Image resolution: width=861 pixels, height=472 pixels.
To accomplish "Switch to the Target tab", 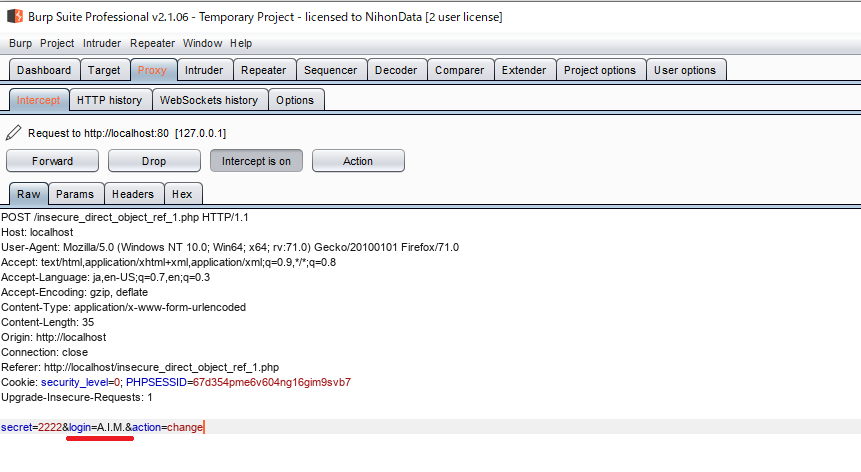I will (x=104, y=70).
